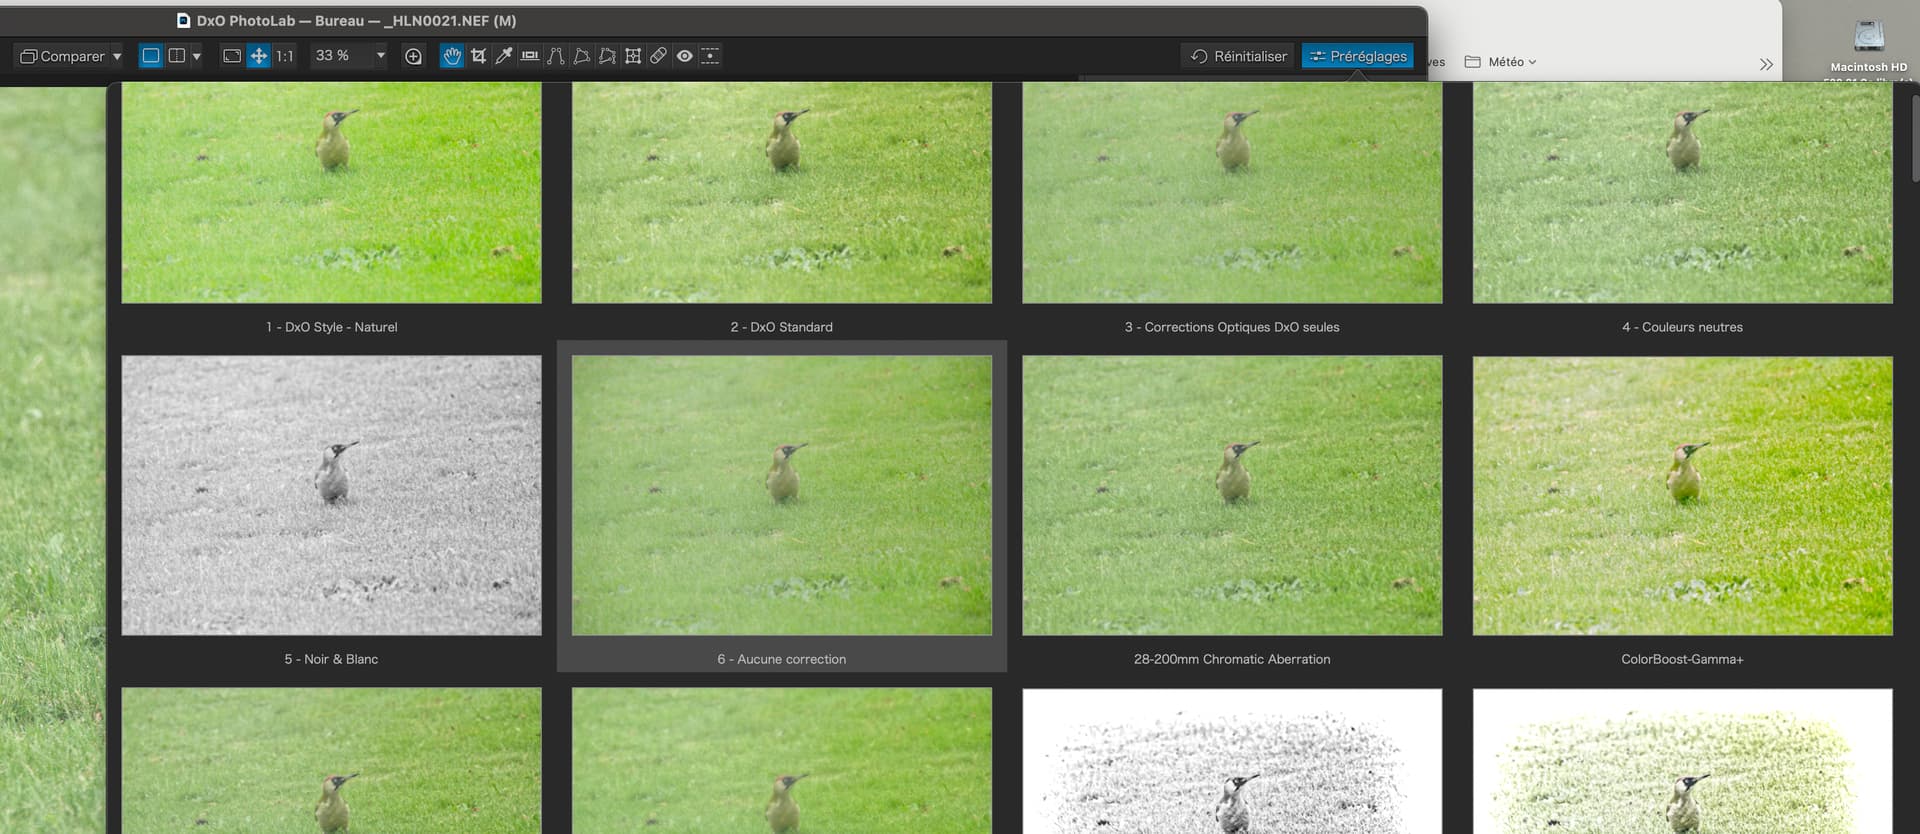
Task: Click the circled plus icon
Action: pos(413,56)
